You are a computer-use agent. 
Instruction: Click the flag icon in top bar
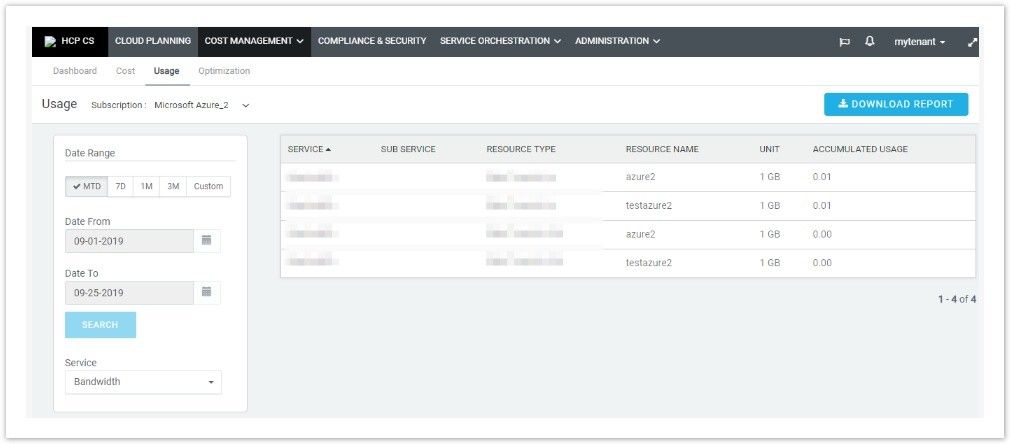(844, 42)
